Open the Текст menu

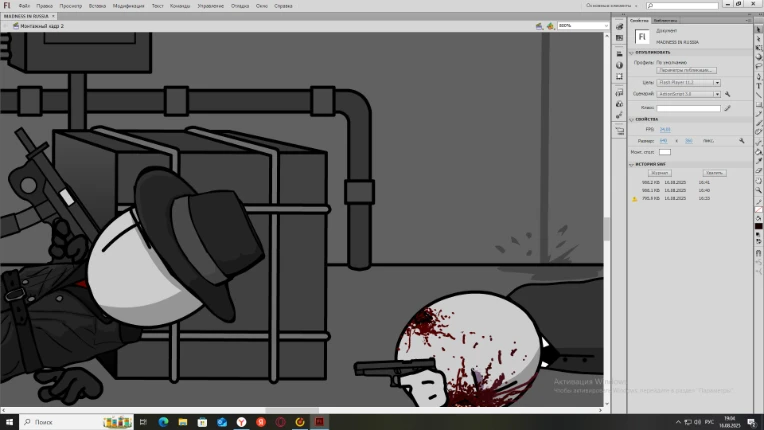157,6
